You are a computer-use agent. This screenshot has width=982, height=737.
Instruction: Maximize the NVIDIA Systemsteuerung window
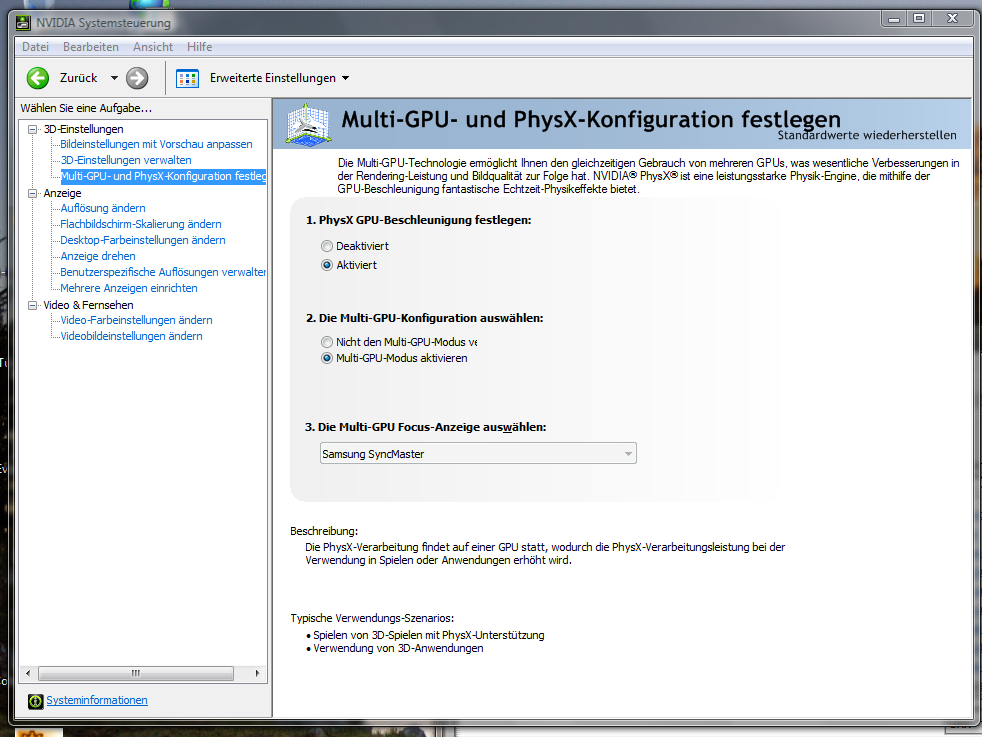coord(919,19)
